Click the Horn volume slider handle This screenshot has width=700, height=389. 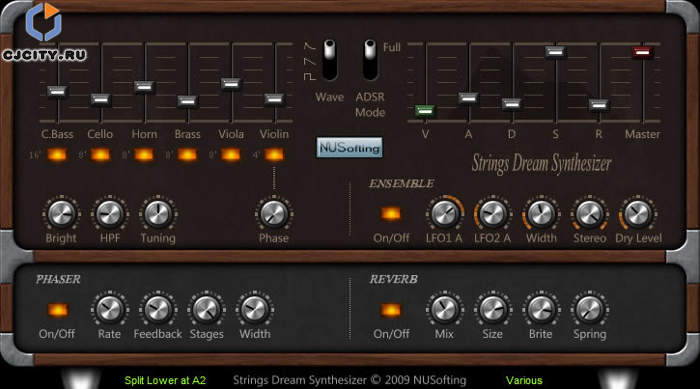[x=145, y=87]
